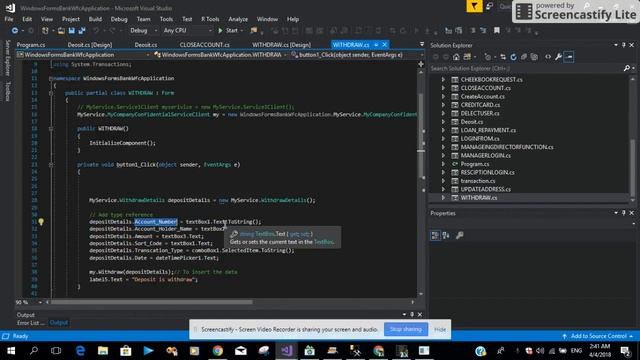Select CreateAccount.cs in Solution Explorer
Screen dimensions: 640x360
pyautogui.click(x=482, y=97)
